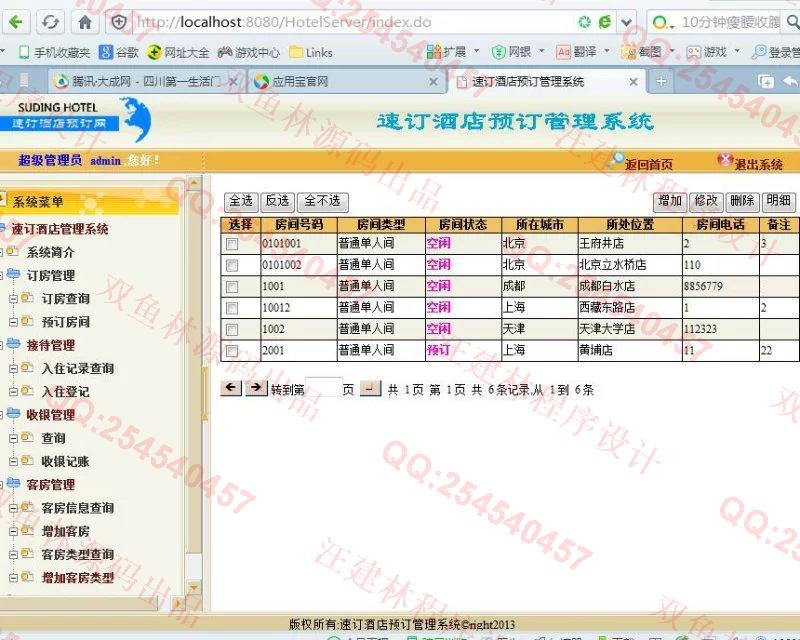Click the sidebar vertical scrollbar down arrow
This screenshot has height=640, width=800.
click(194, 587)
